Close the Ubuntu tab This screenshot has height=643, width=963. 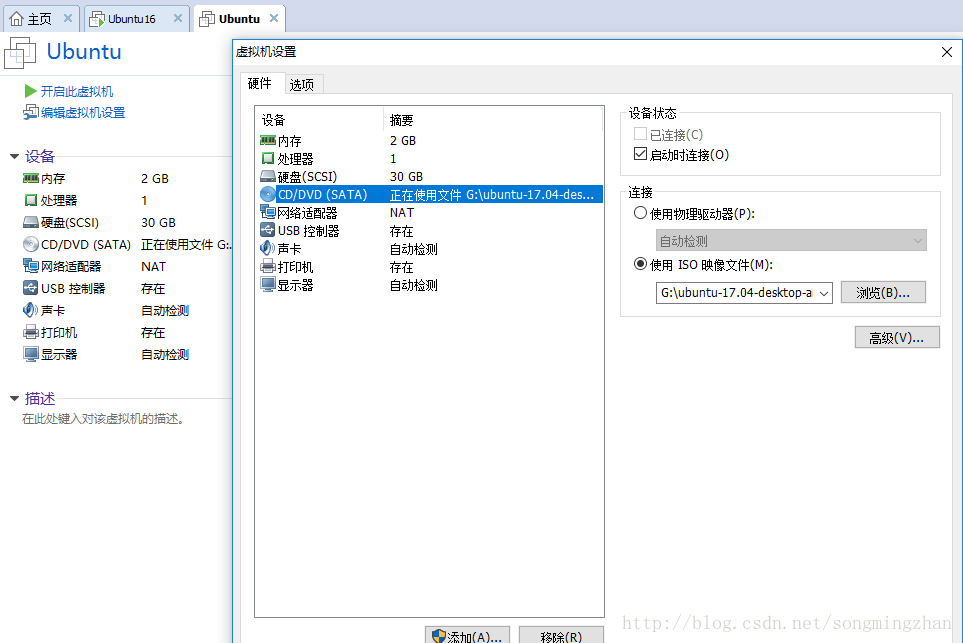[x=274, y=18]
